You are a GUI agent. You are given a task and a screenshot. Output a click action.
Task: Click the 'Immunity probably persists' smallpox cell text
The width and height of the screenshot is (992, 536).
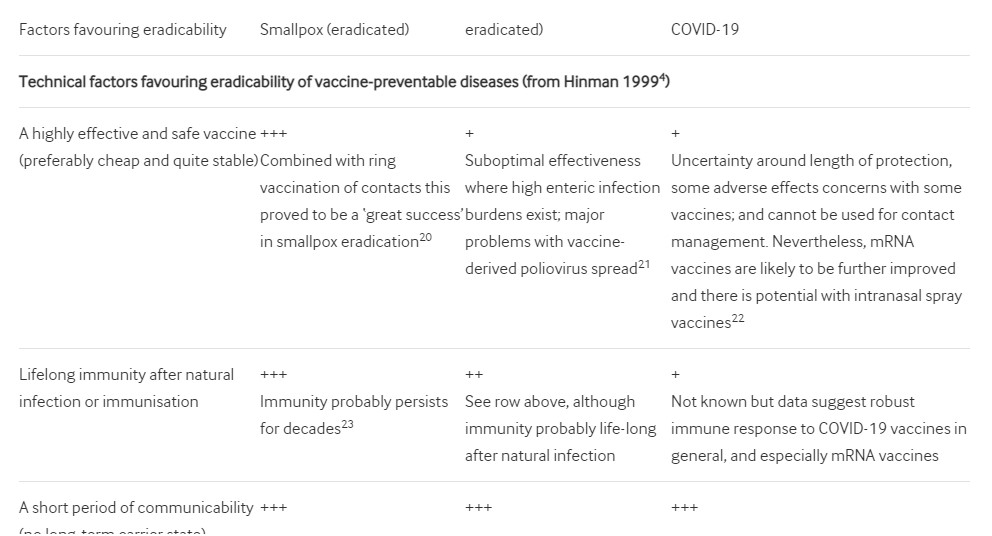click(x=354, y=401)
